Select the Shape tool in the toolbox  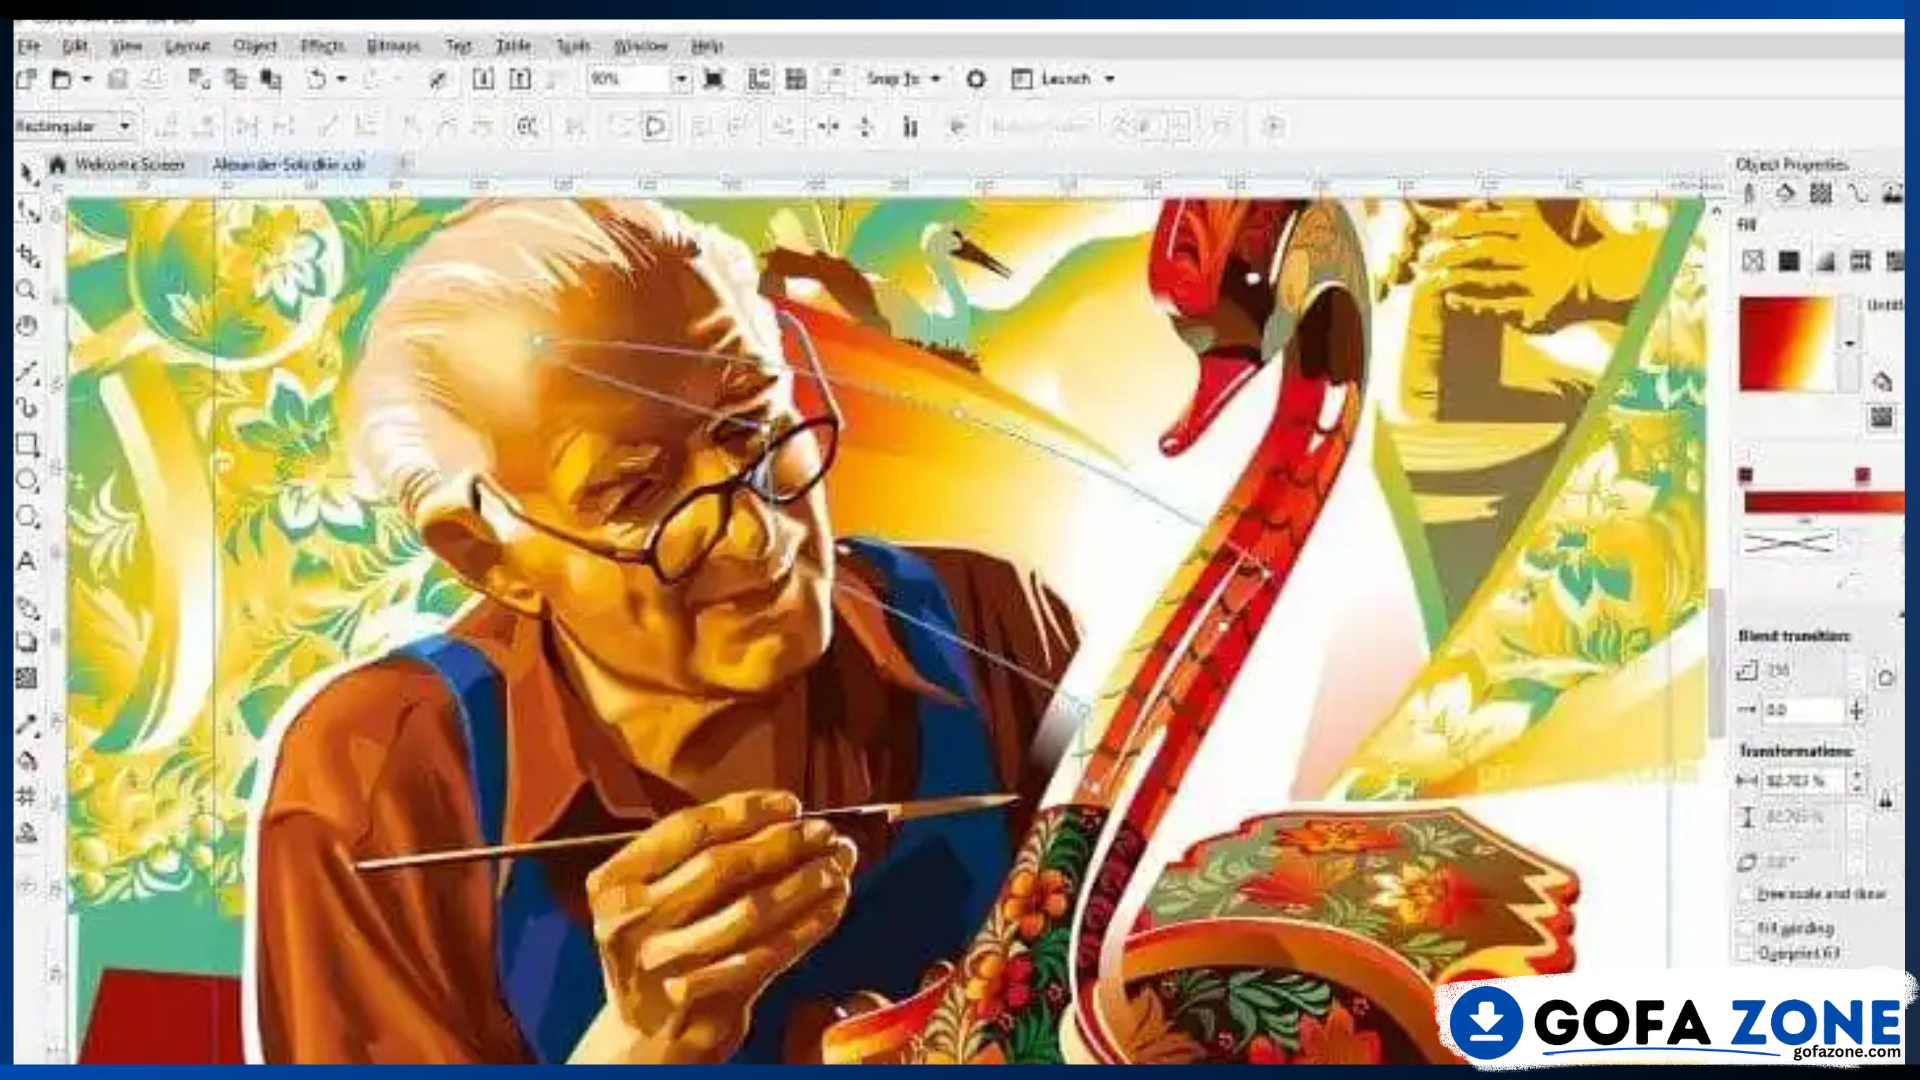tap(28, 212)
